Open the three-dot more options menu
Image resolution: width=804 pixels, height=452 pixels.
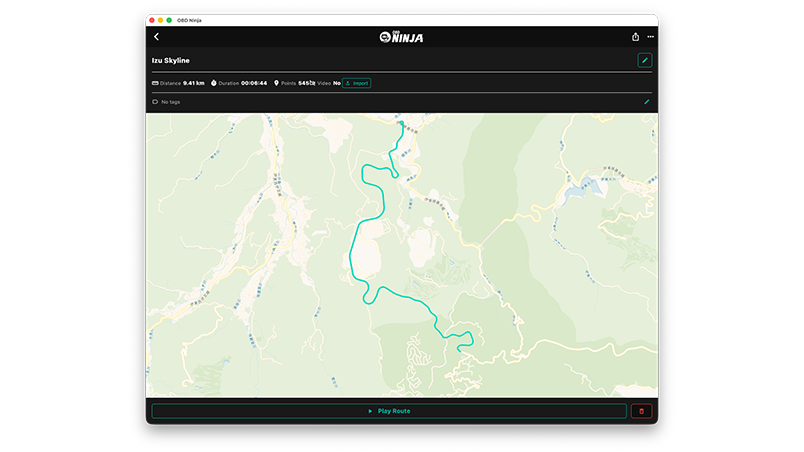pyautogui.click(x=650, y=37)
